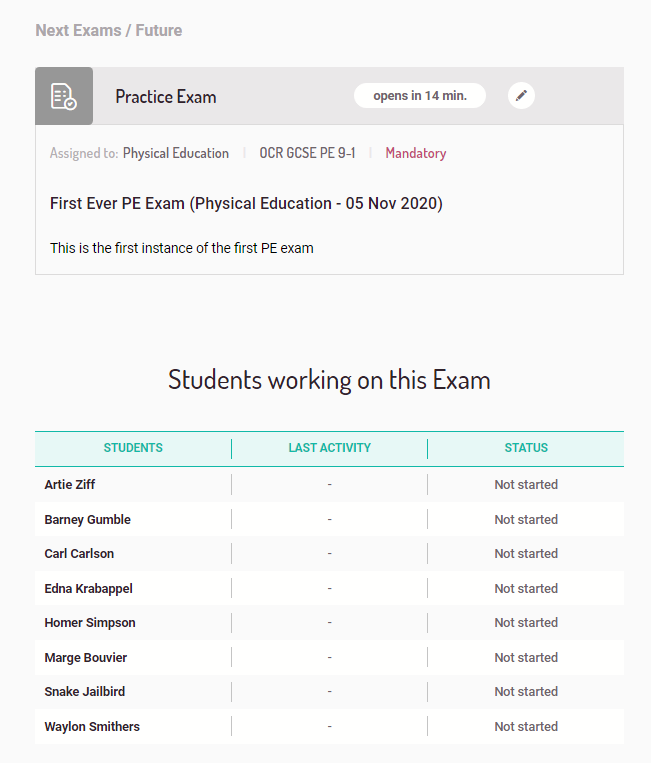Image resolution: width=651 pixels, height=763 pixels.
Task: Click the pencil edit icon
Action: [x=521, y=95]
